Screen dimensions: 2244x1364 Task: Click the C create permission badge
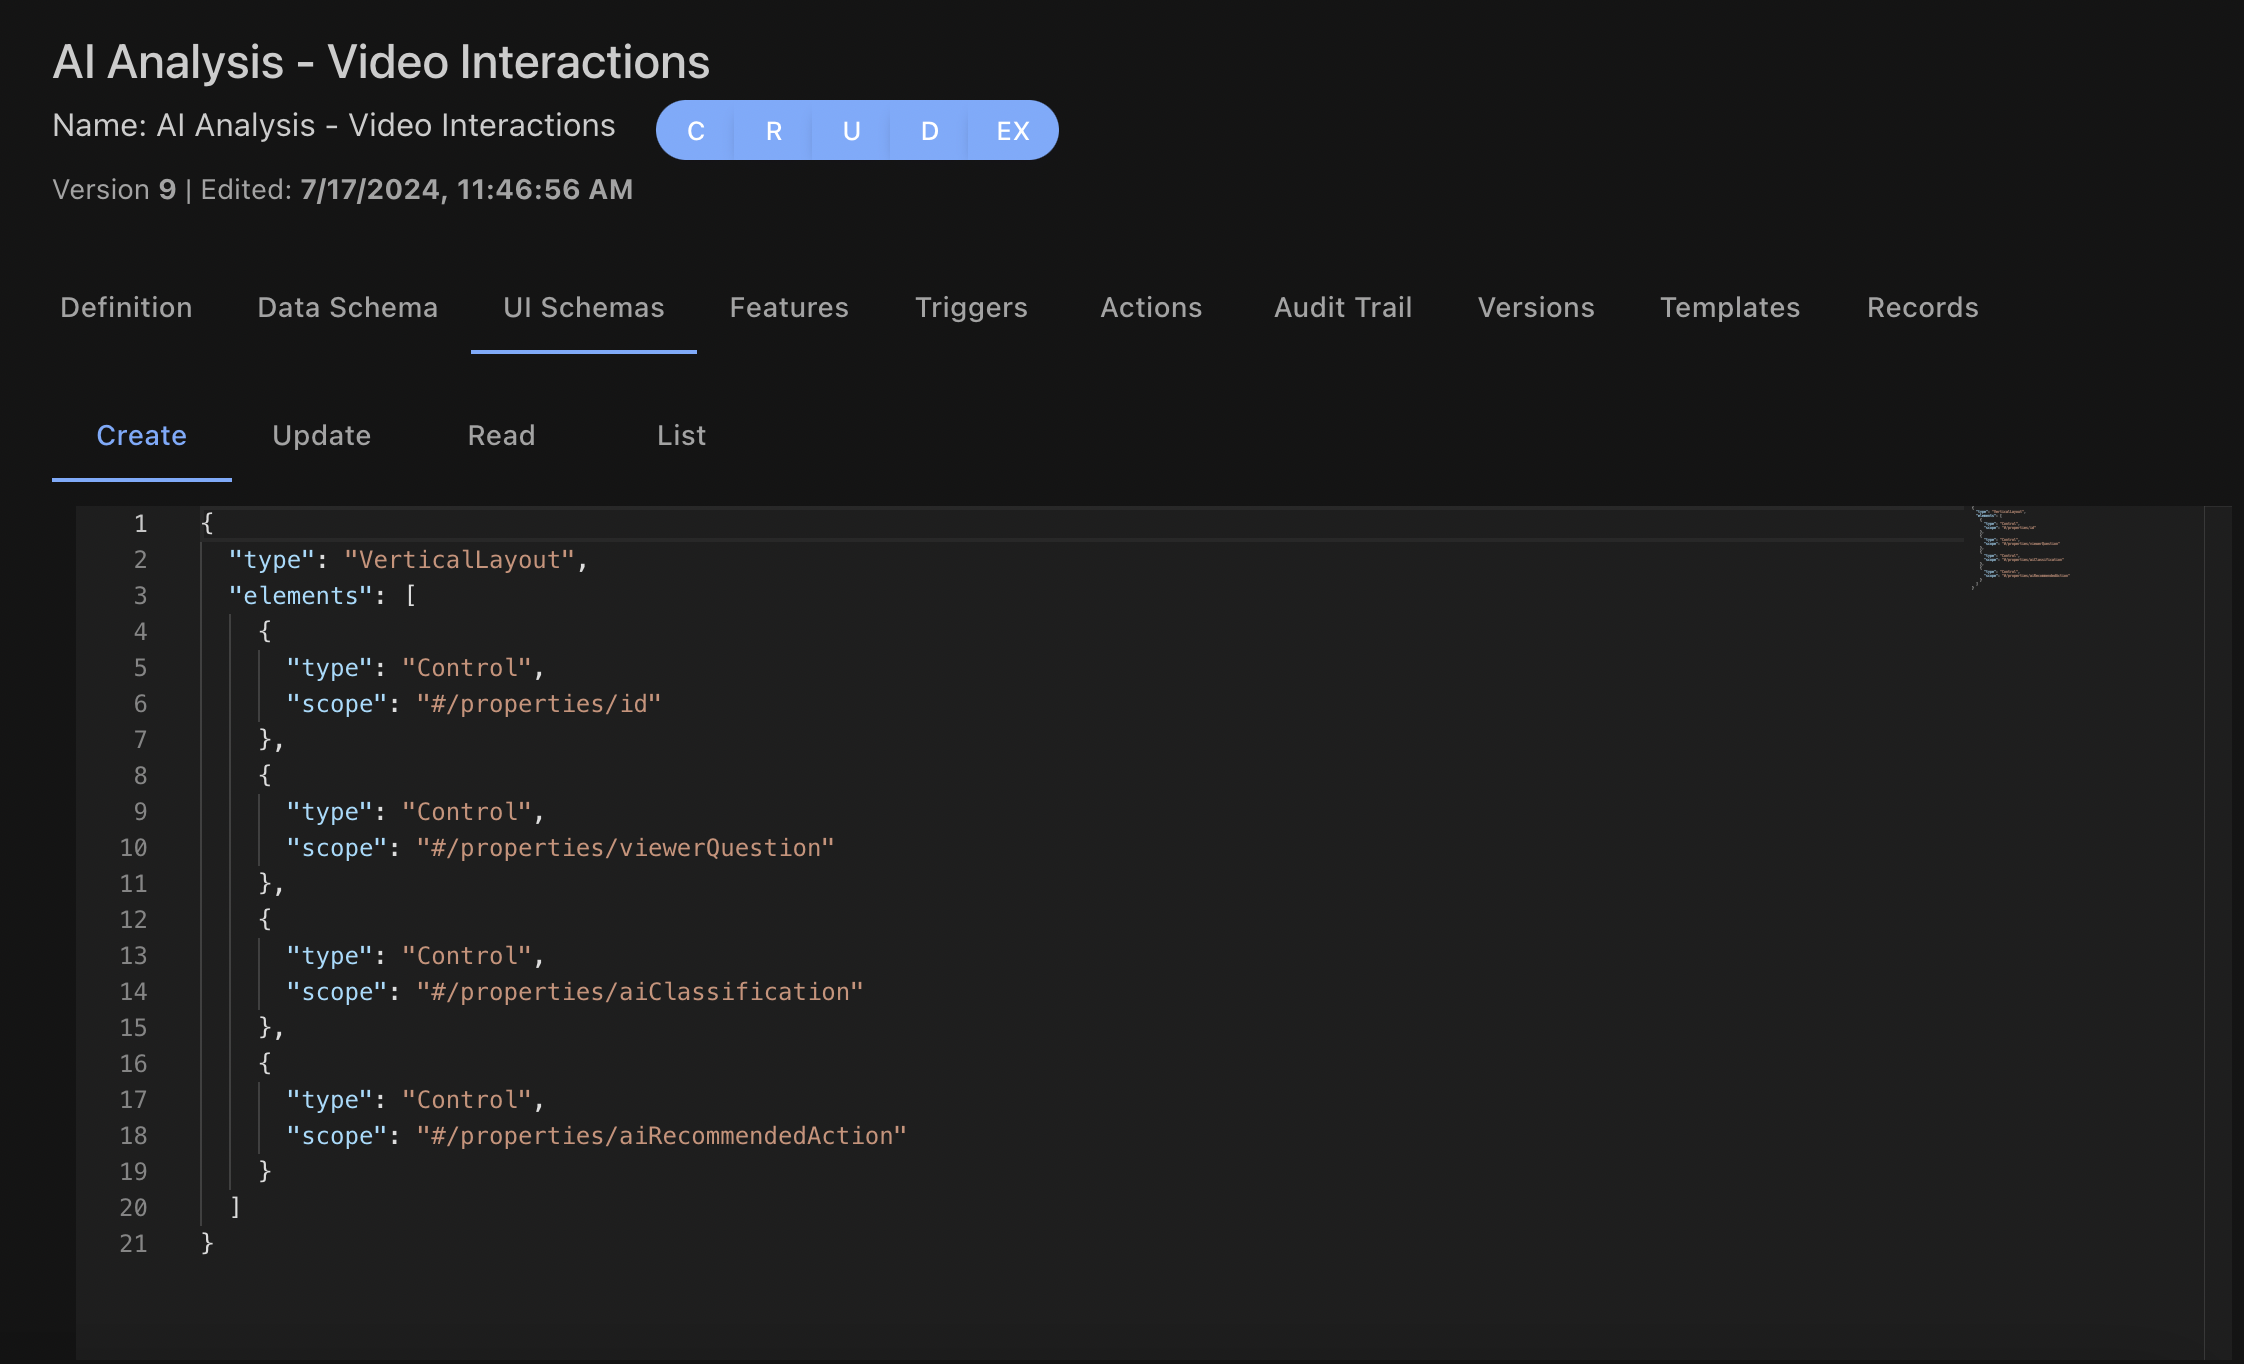tap(696, 131)
